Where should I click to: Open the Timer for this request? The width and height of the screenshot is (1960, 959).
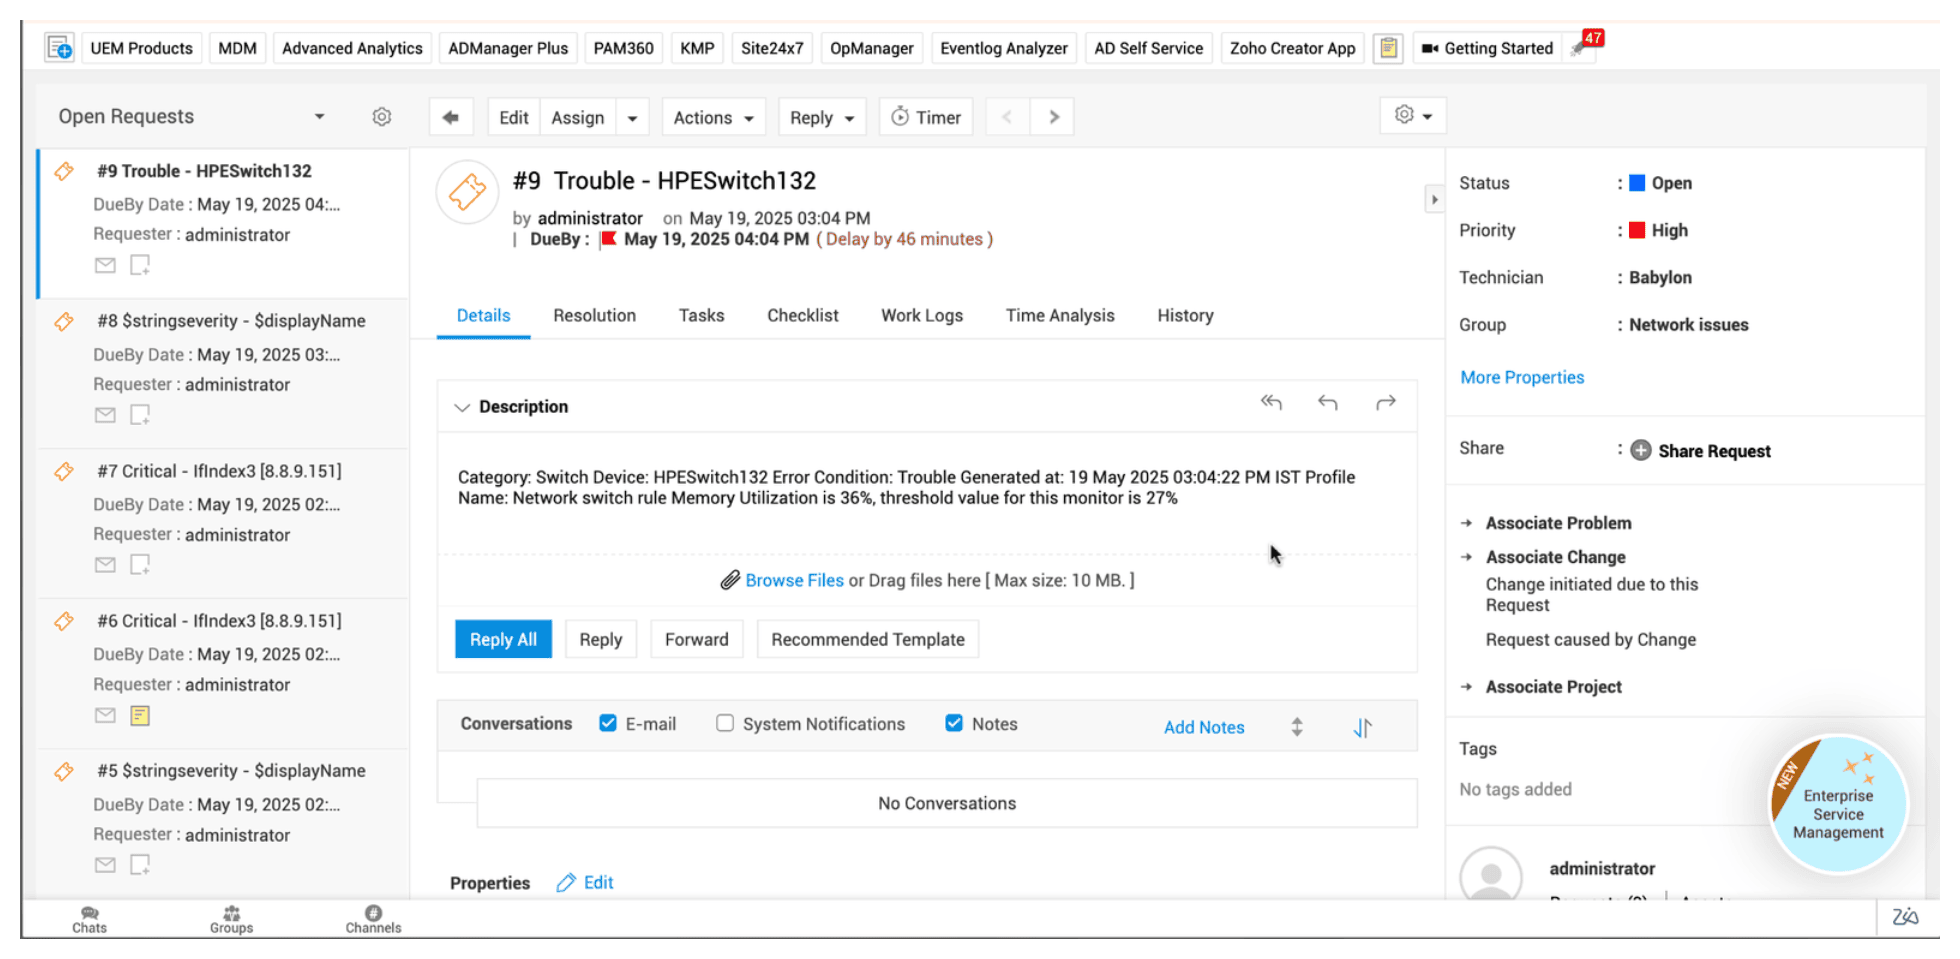click(925, 116)
